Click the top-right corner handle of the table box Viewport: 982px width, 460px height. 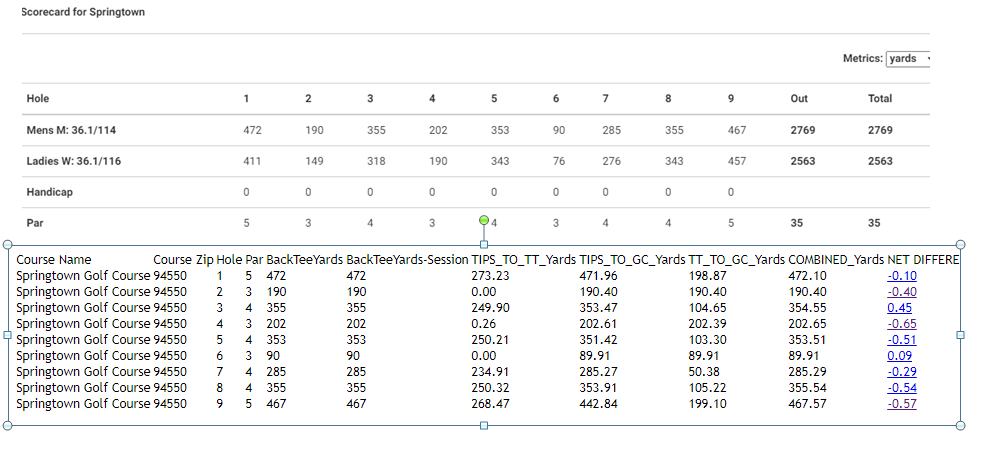961,244
